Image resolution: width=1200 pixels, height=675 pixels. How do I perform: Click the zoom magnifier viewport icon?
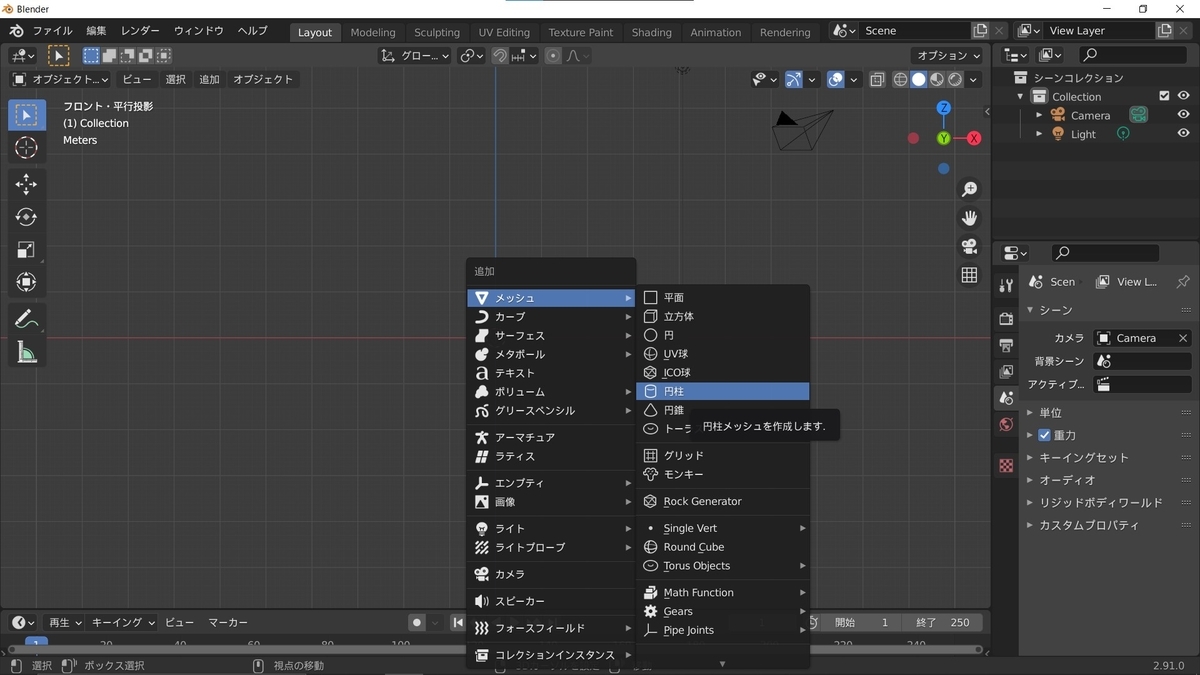coord(969,189)
